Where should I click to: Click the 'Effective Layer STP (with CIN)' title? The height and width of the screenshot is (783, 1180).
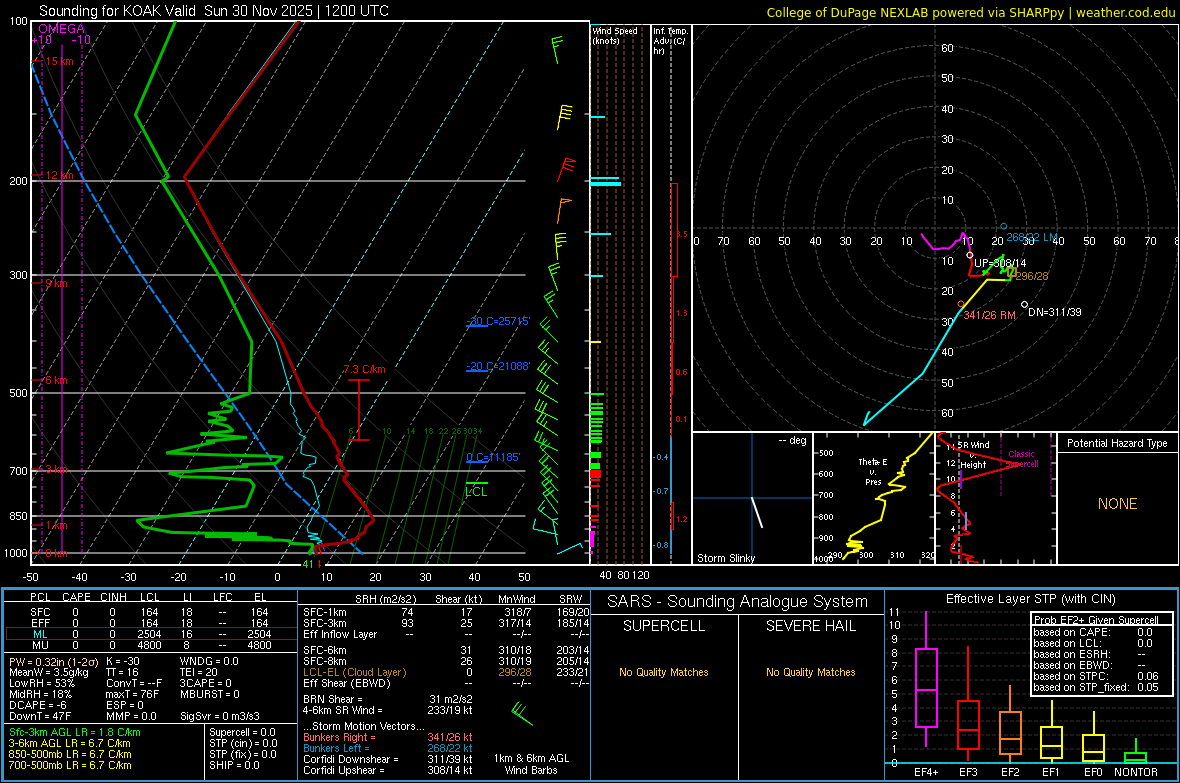[1031, 599]
